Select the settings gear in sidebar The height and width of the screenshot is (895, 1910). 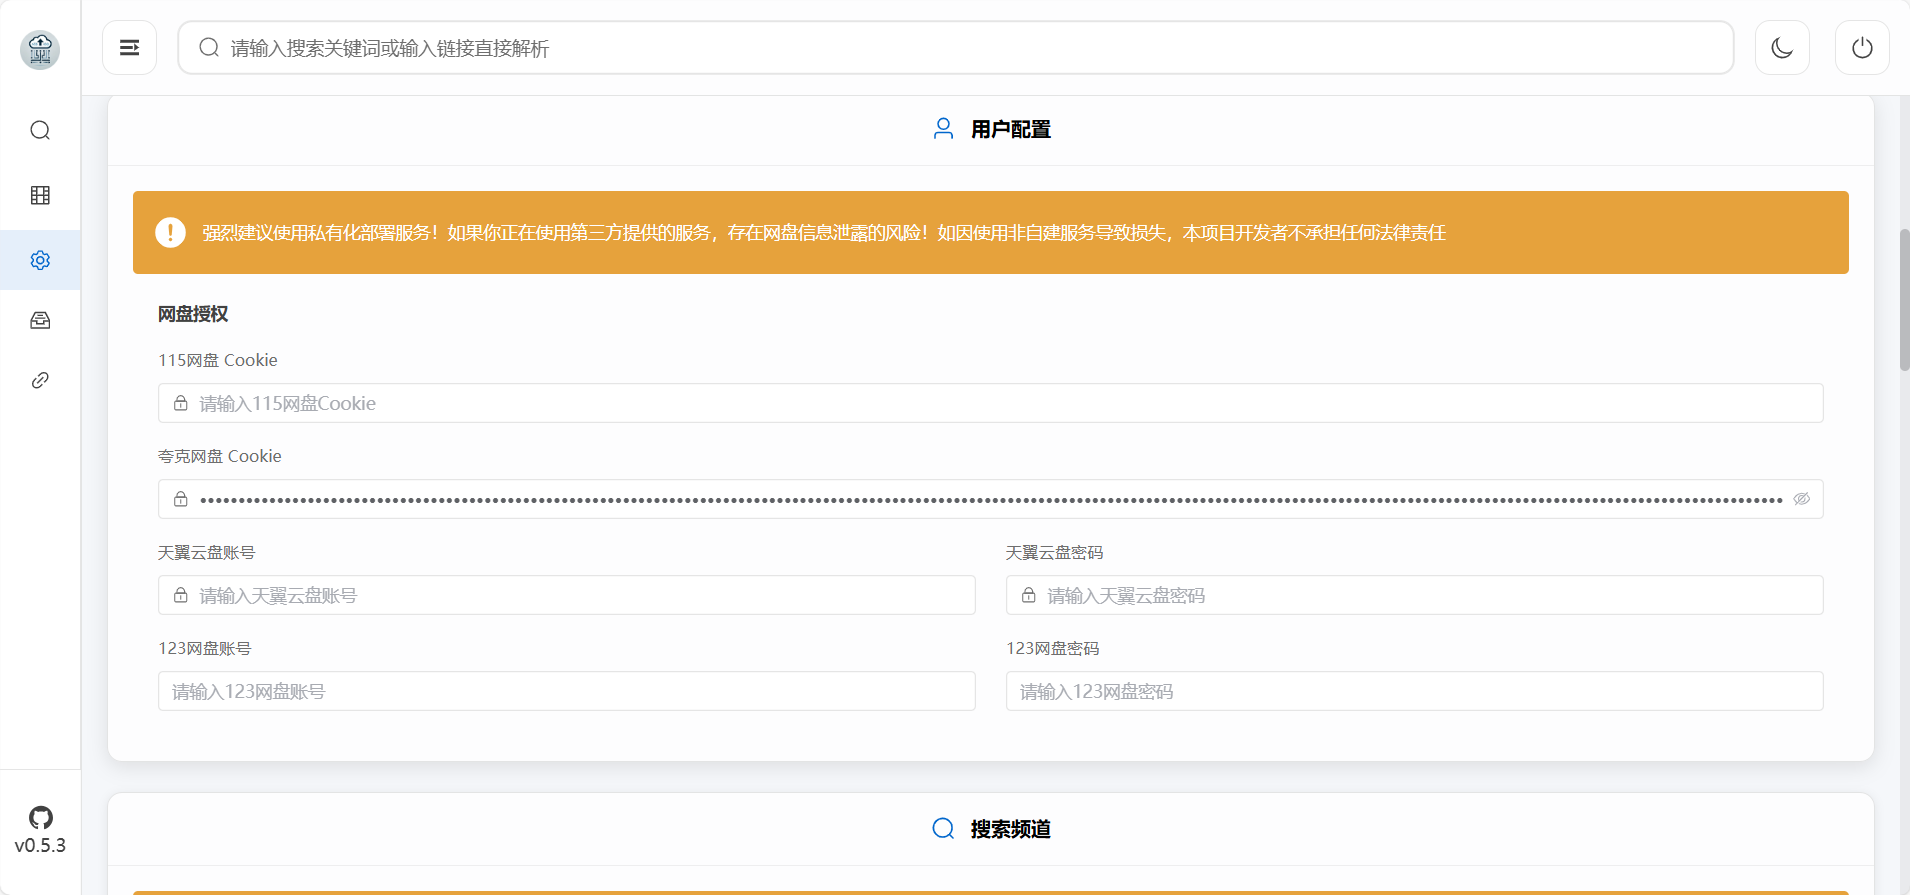(40, 260)
